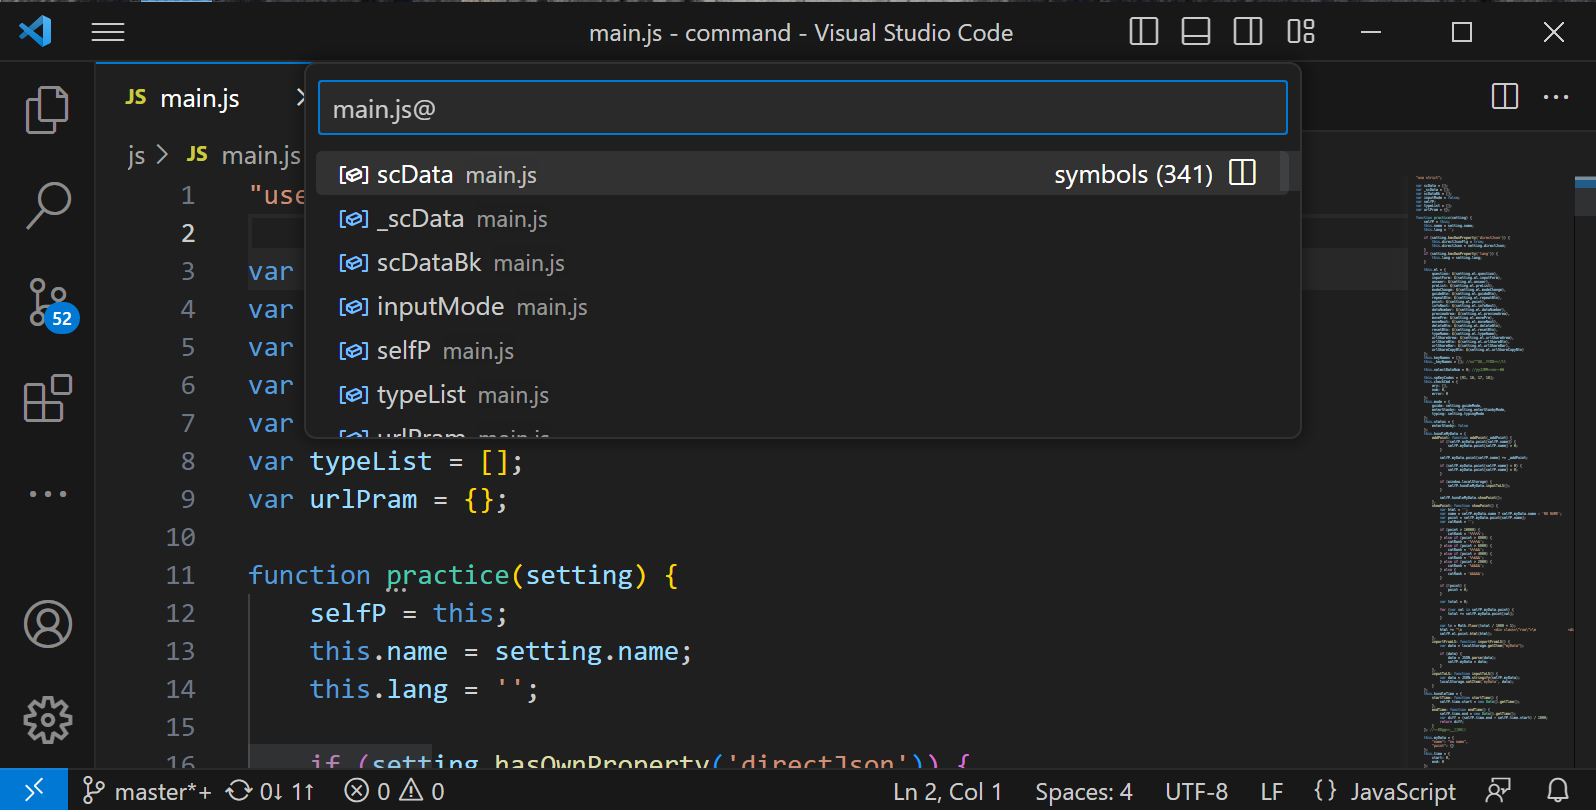Open Problems from errors and warnings count
Image resolution: width=1596 pixels, height=810 pixels.
[394, 791]
